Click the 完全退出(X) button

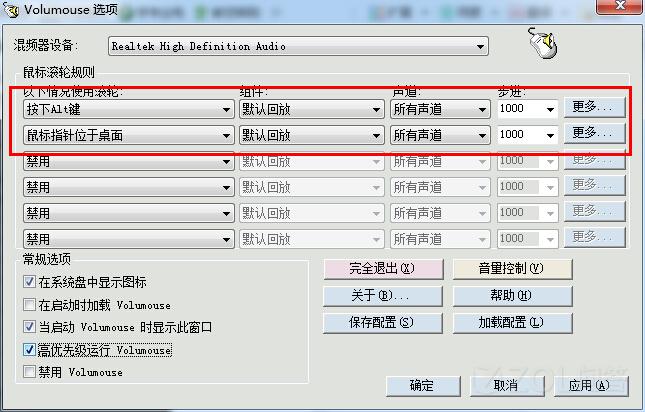point(383,269)
